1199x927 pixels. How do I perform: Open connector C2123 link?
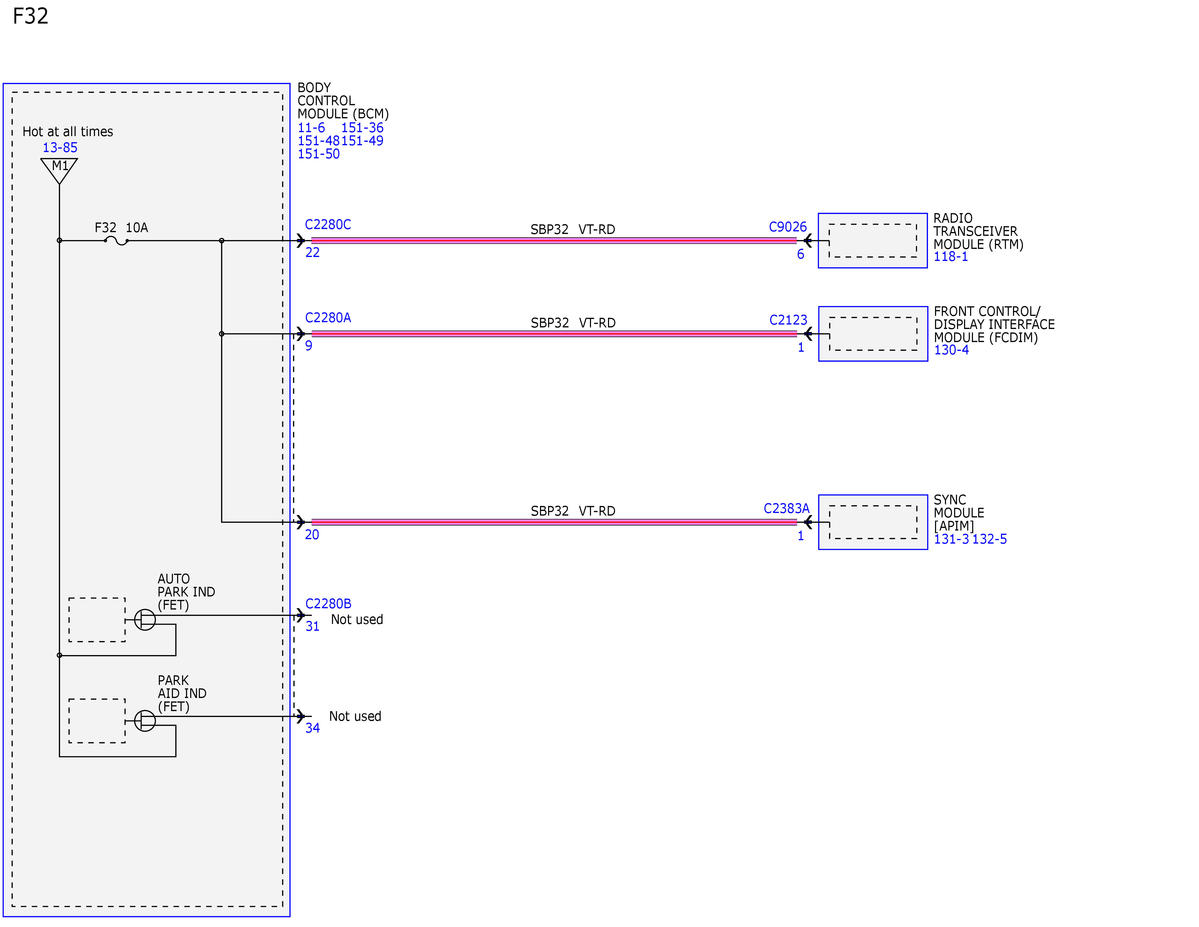(788, 320)
